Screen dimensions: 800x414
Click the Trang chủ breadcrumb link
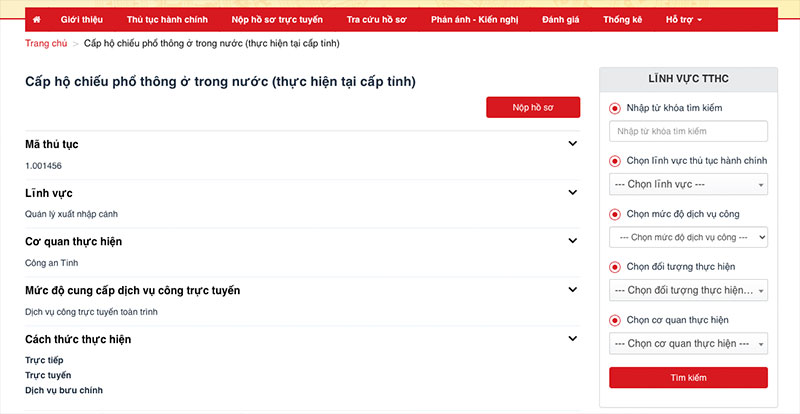click(x=46, y=45)
